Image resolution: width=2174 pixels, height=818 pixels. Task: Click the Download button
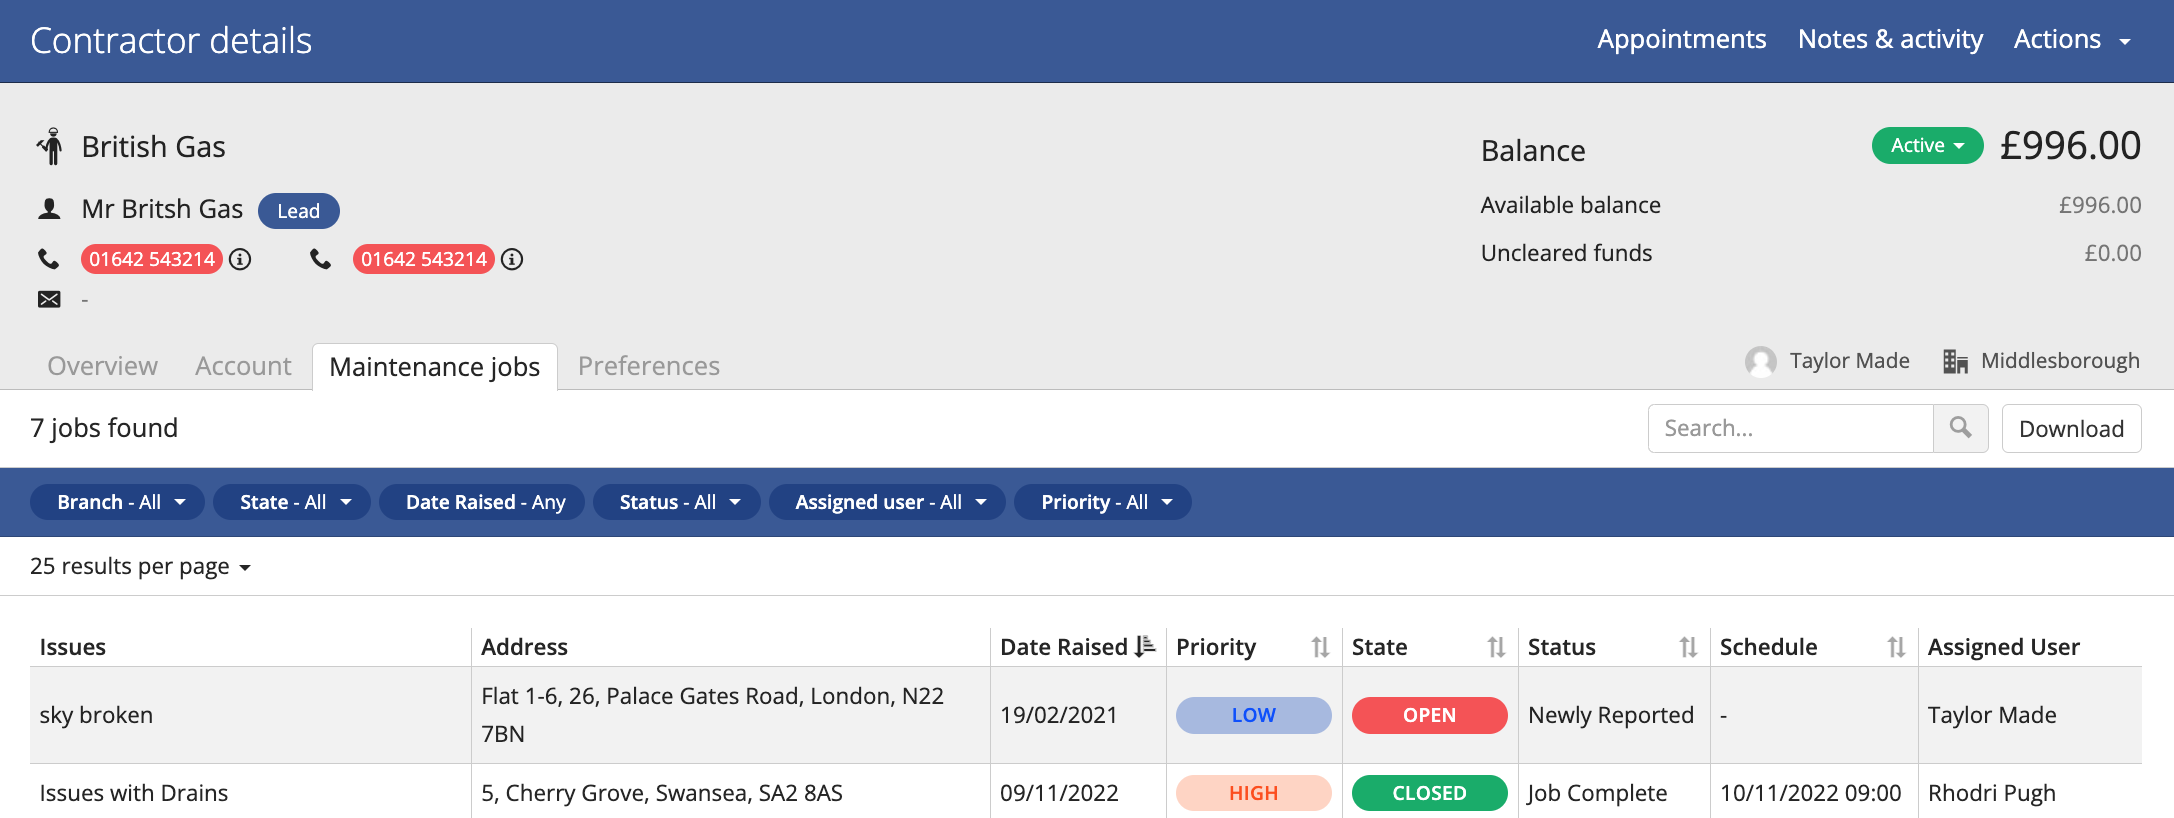pyautogui.click(x=2071, y=428)
